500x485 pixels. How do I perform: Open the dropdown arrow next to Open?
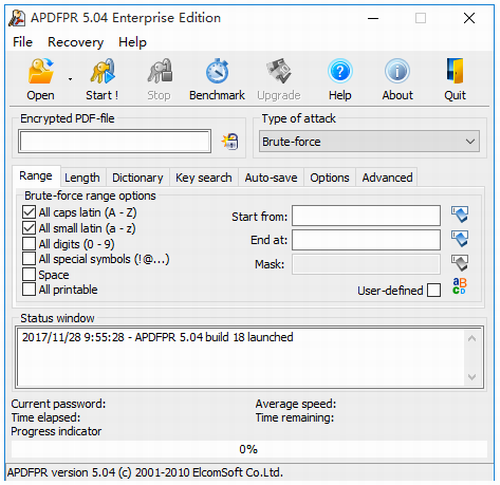pos(70,79)
